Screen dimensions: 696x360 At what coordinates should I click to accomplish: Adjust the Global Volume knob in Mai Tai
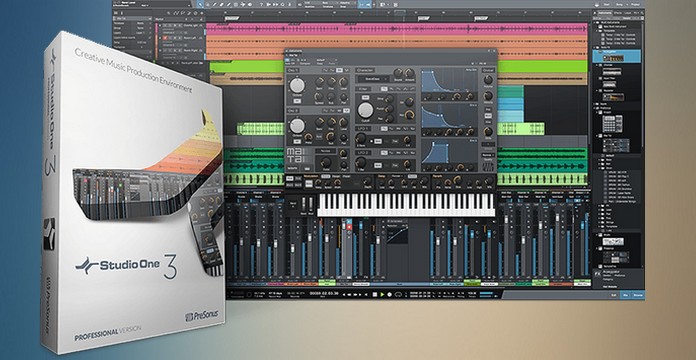[x=488, y=81]
